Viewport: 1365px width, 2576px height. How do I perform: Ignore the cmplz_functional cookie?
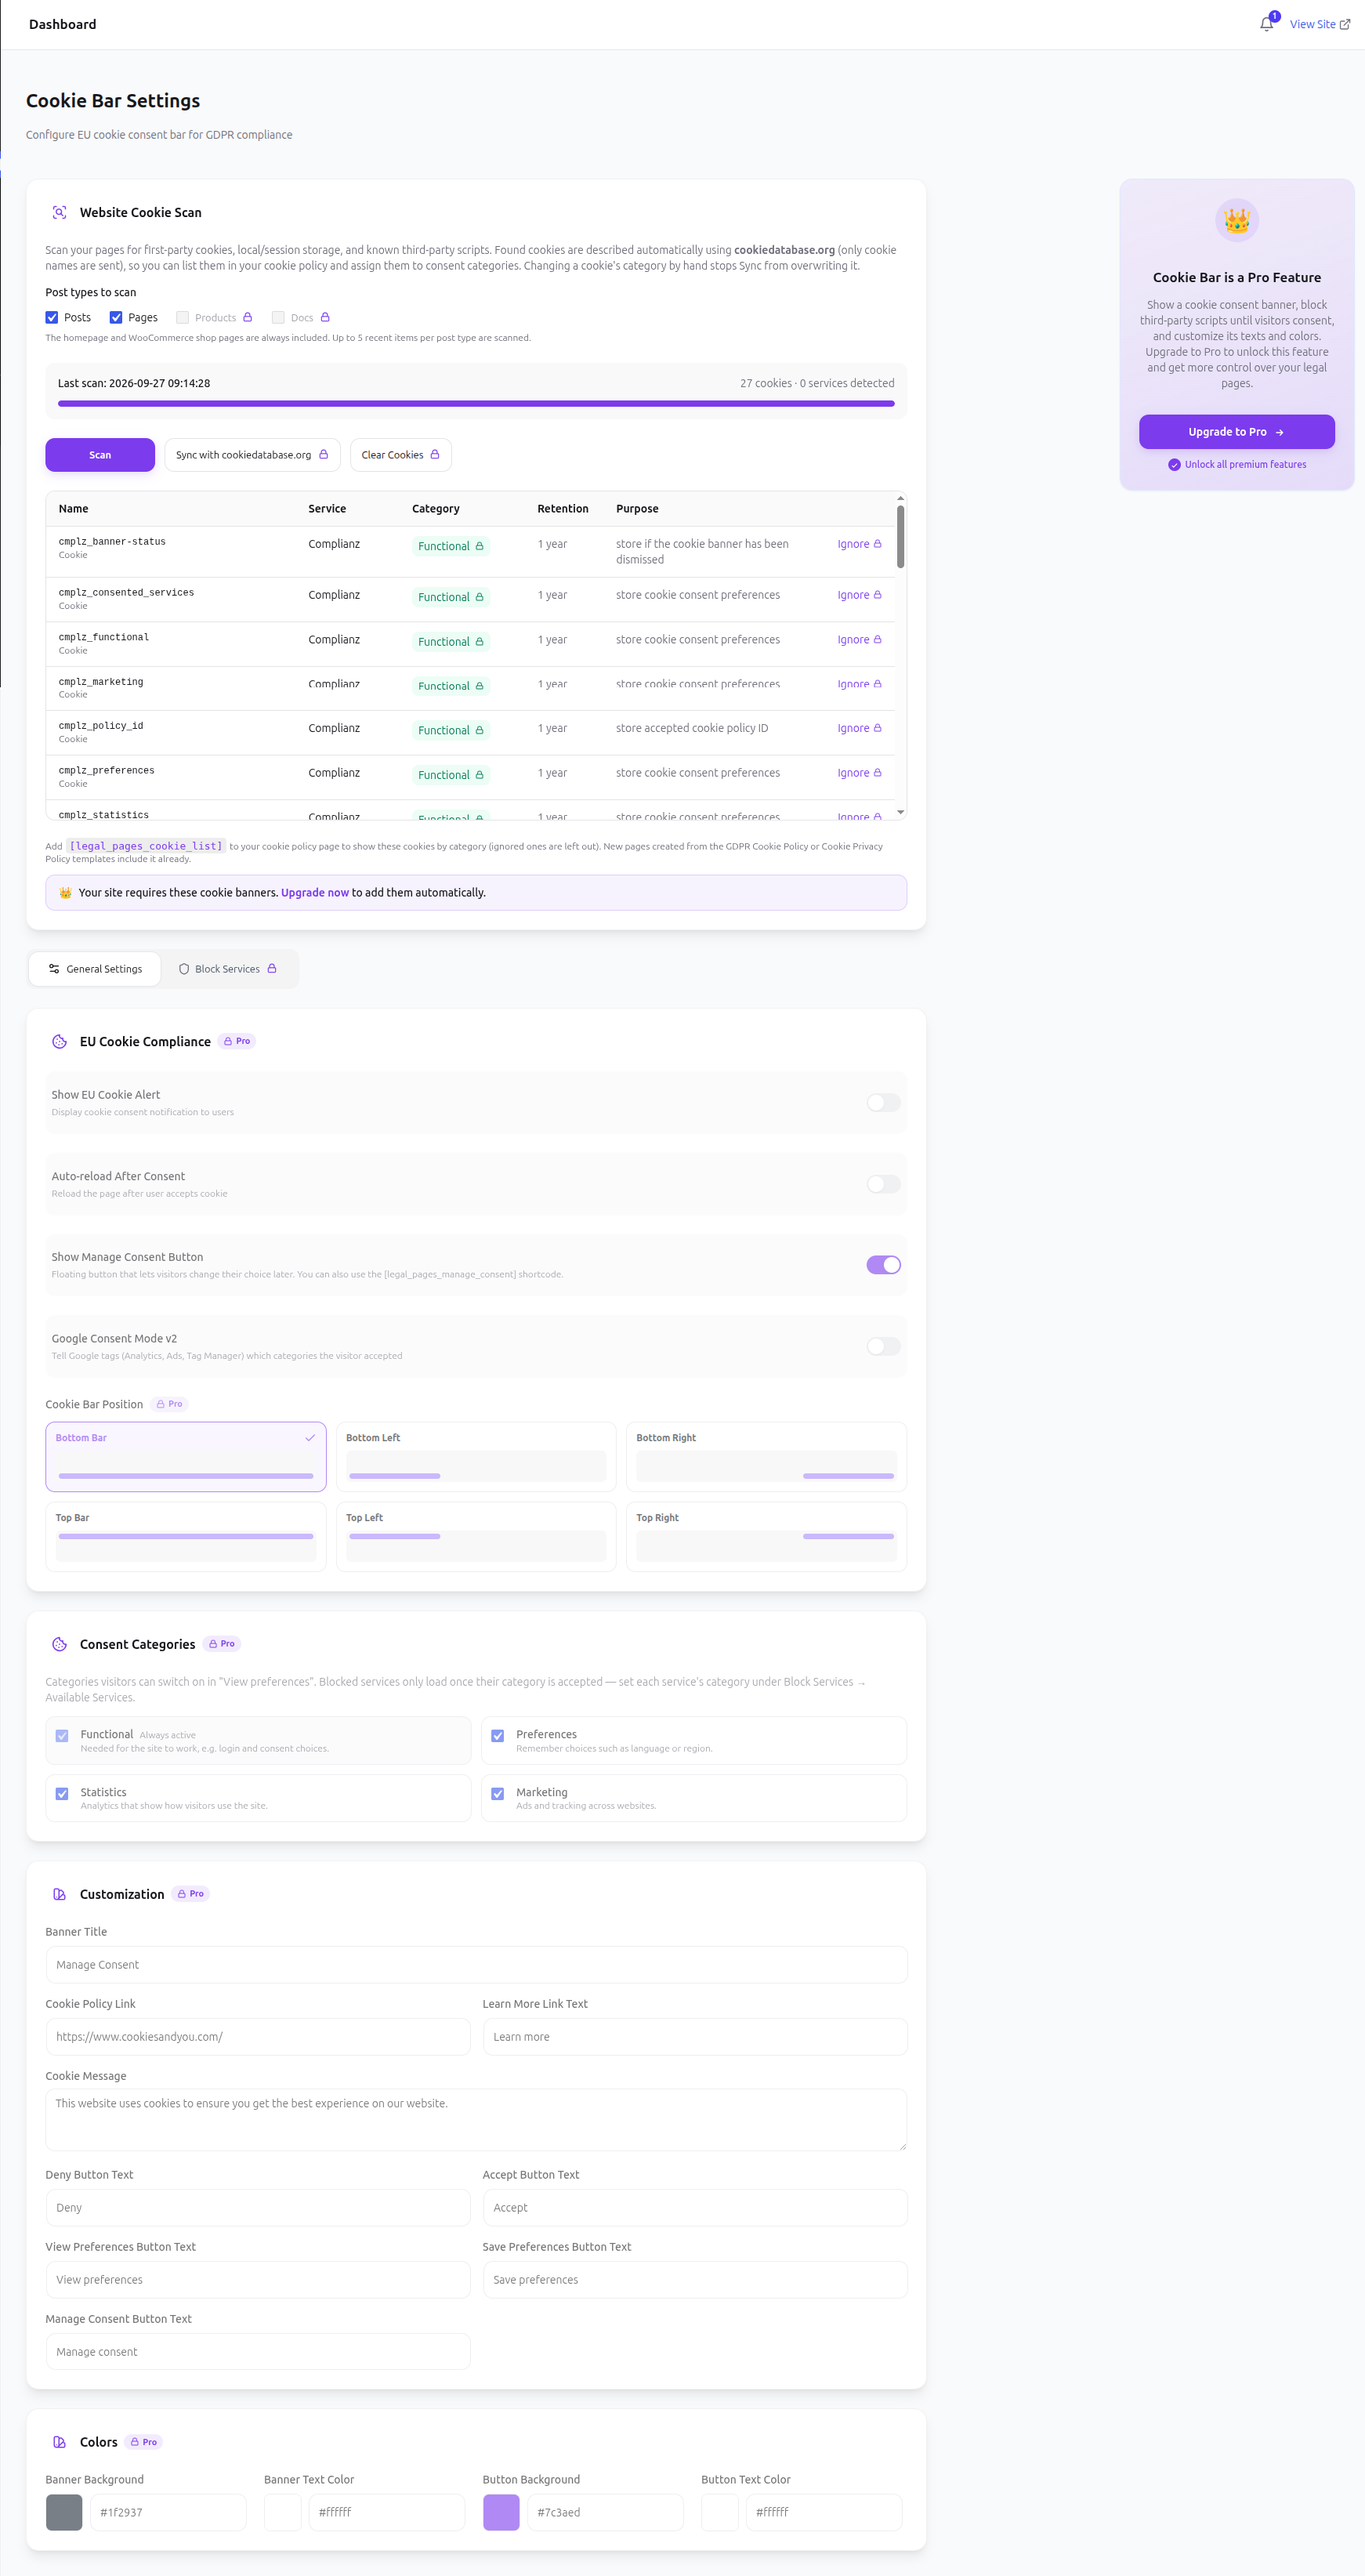(x=859, y=640)
